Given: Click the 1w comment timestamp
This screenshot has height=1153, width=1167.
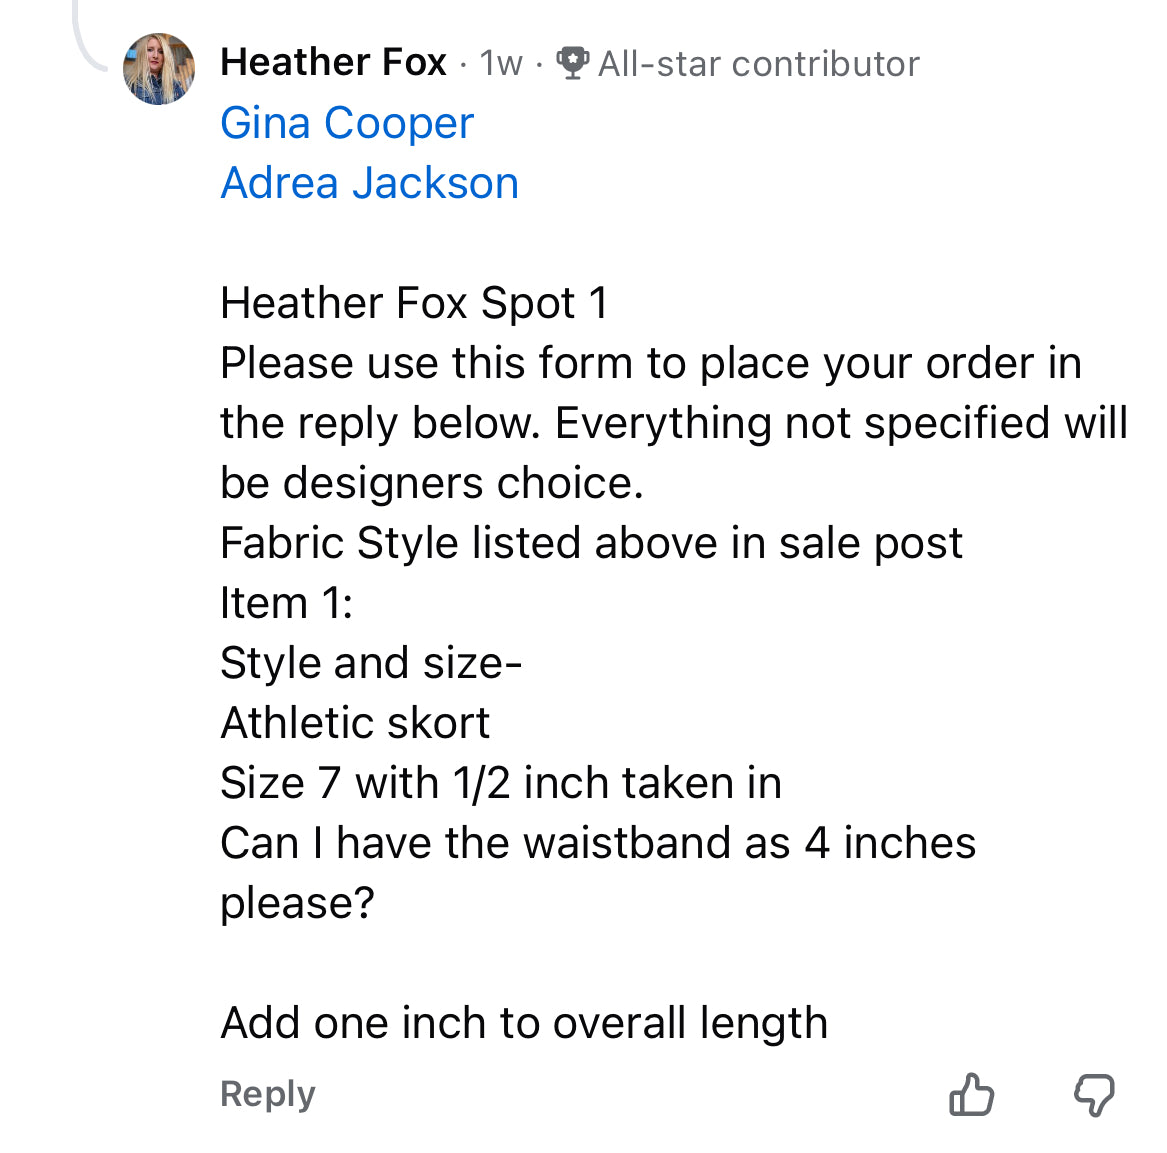Looking at the screenshot, I should point(500,63).
